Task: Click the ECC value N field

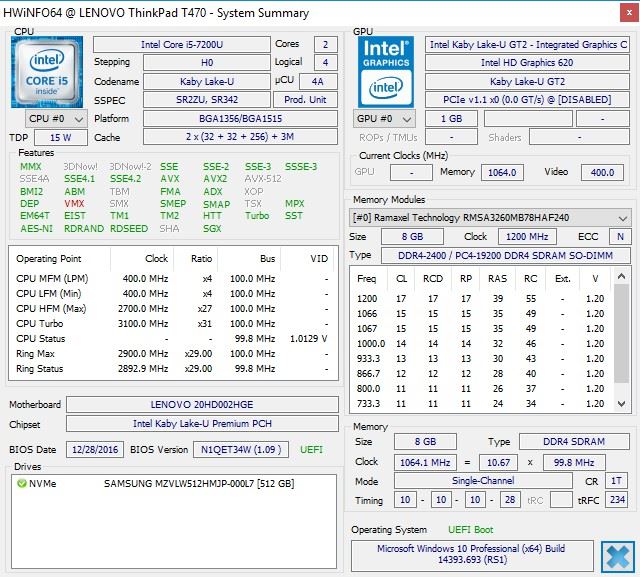Action: click(620, 237)
